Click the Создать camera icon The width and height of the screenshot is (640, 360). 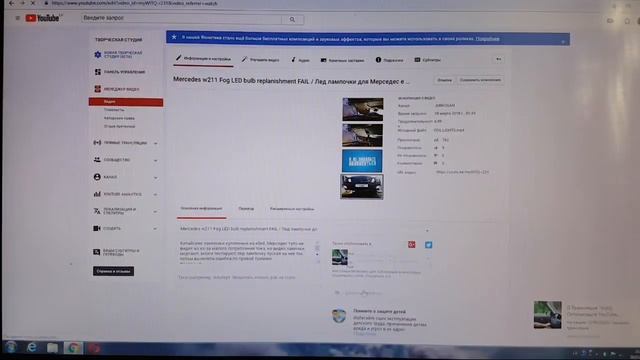point(97,228)
